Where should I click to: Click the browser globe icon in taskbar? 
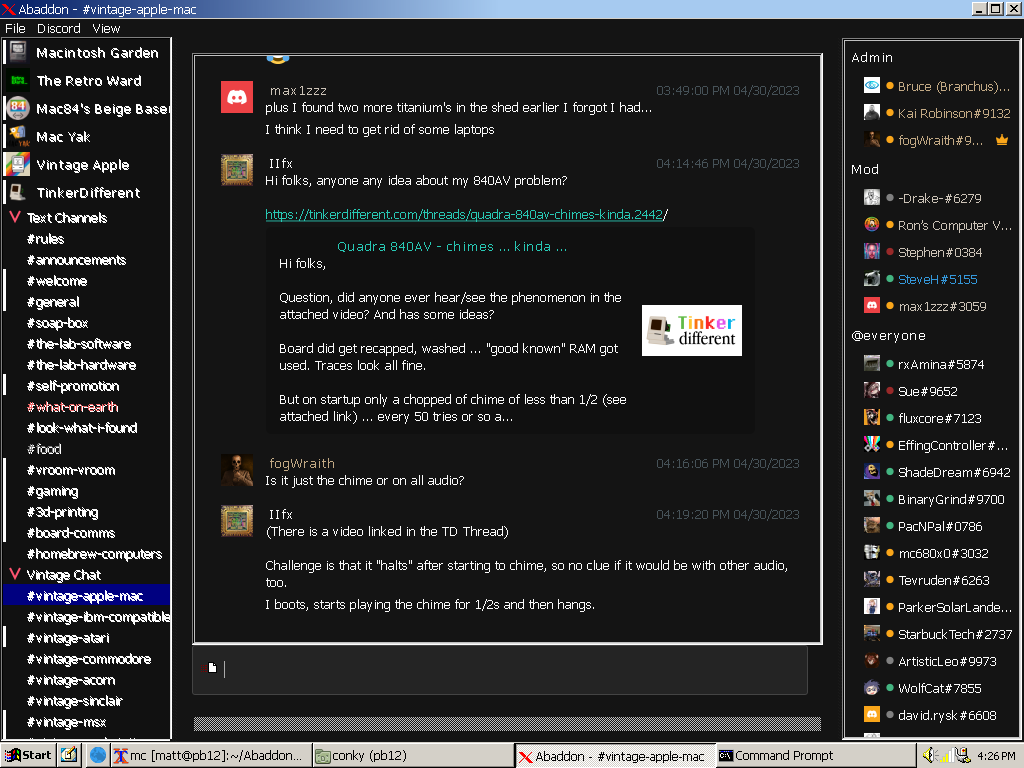98,756
